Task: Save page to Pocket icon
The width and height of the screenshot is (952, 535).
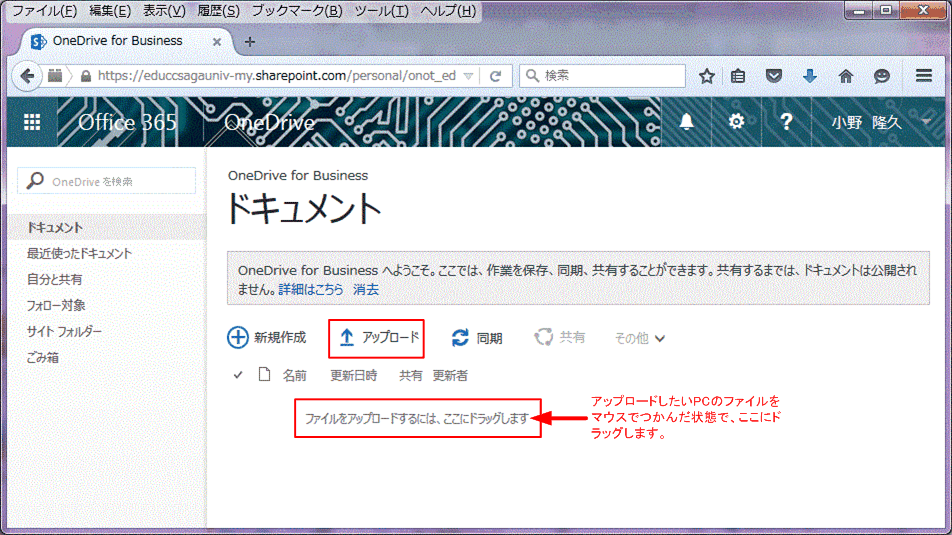Action: 774,76
